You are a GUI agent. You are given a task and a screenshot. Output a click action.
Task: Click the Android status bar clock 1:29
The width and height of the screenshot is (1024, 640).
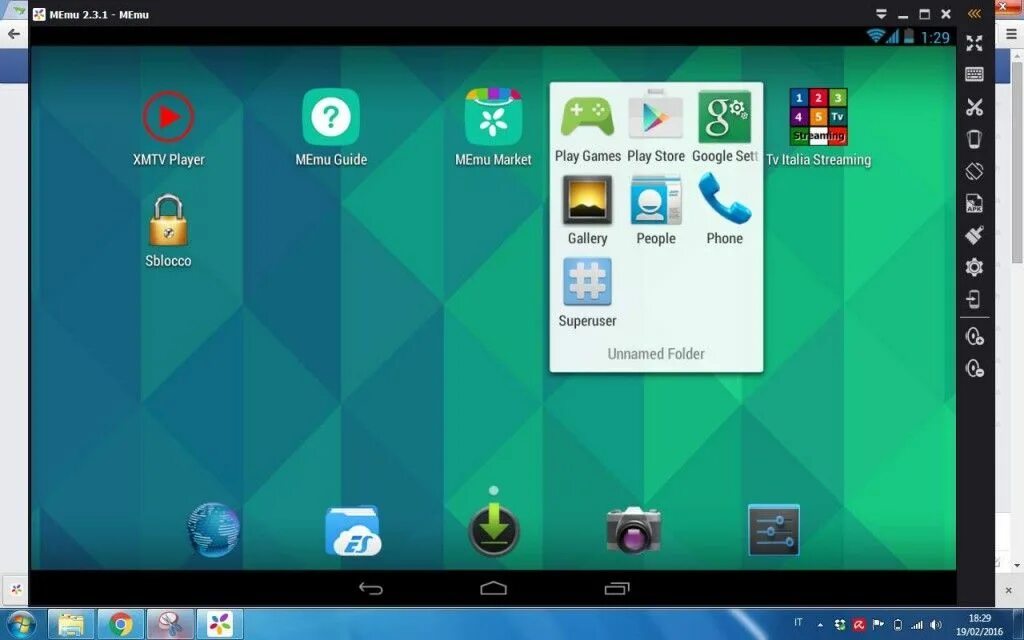935,38
